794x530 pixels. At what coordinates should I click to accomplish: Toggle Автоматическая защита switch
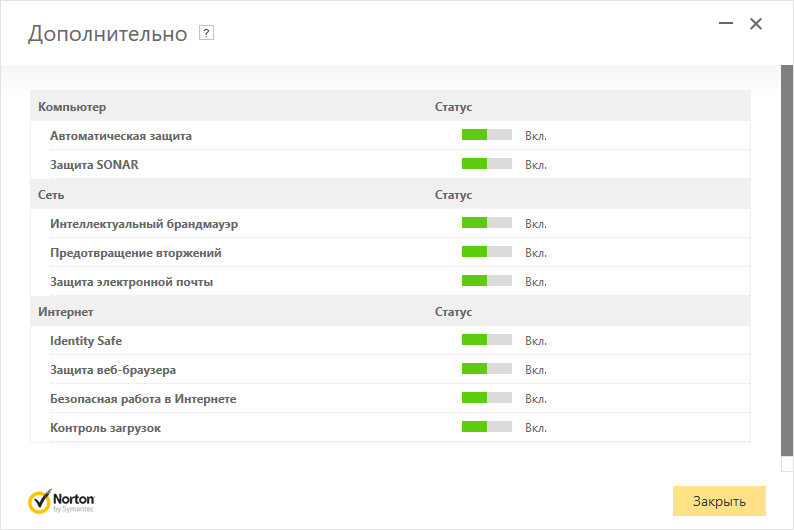(486, 135)
